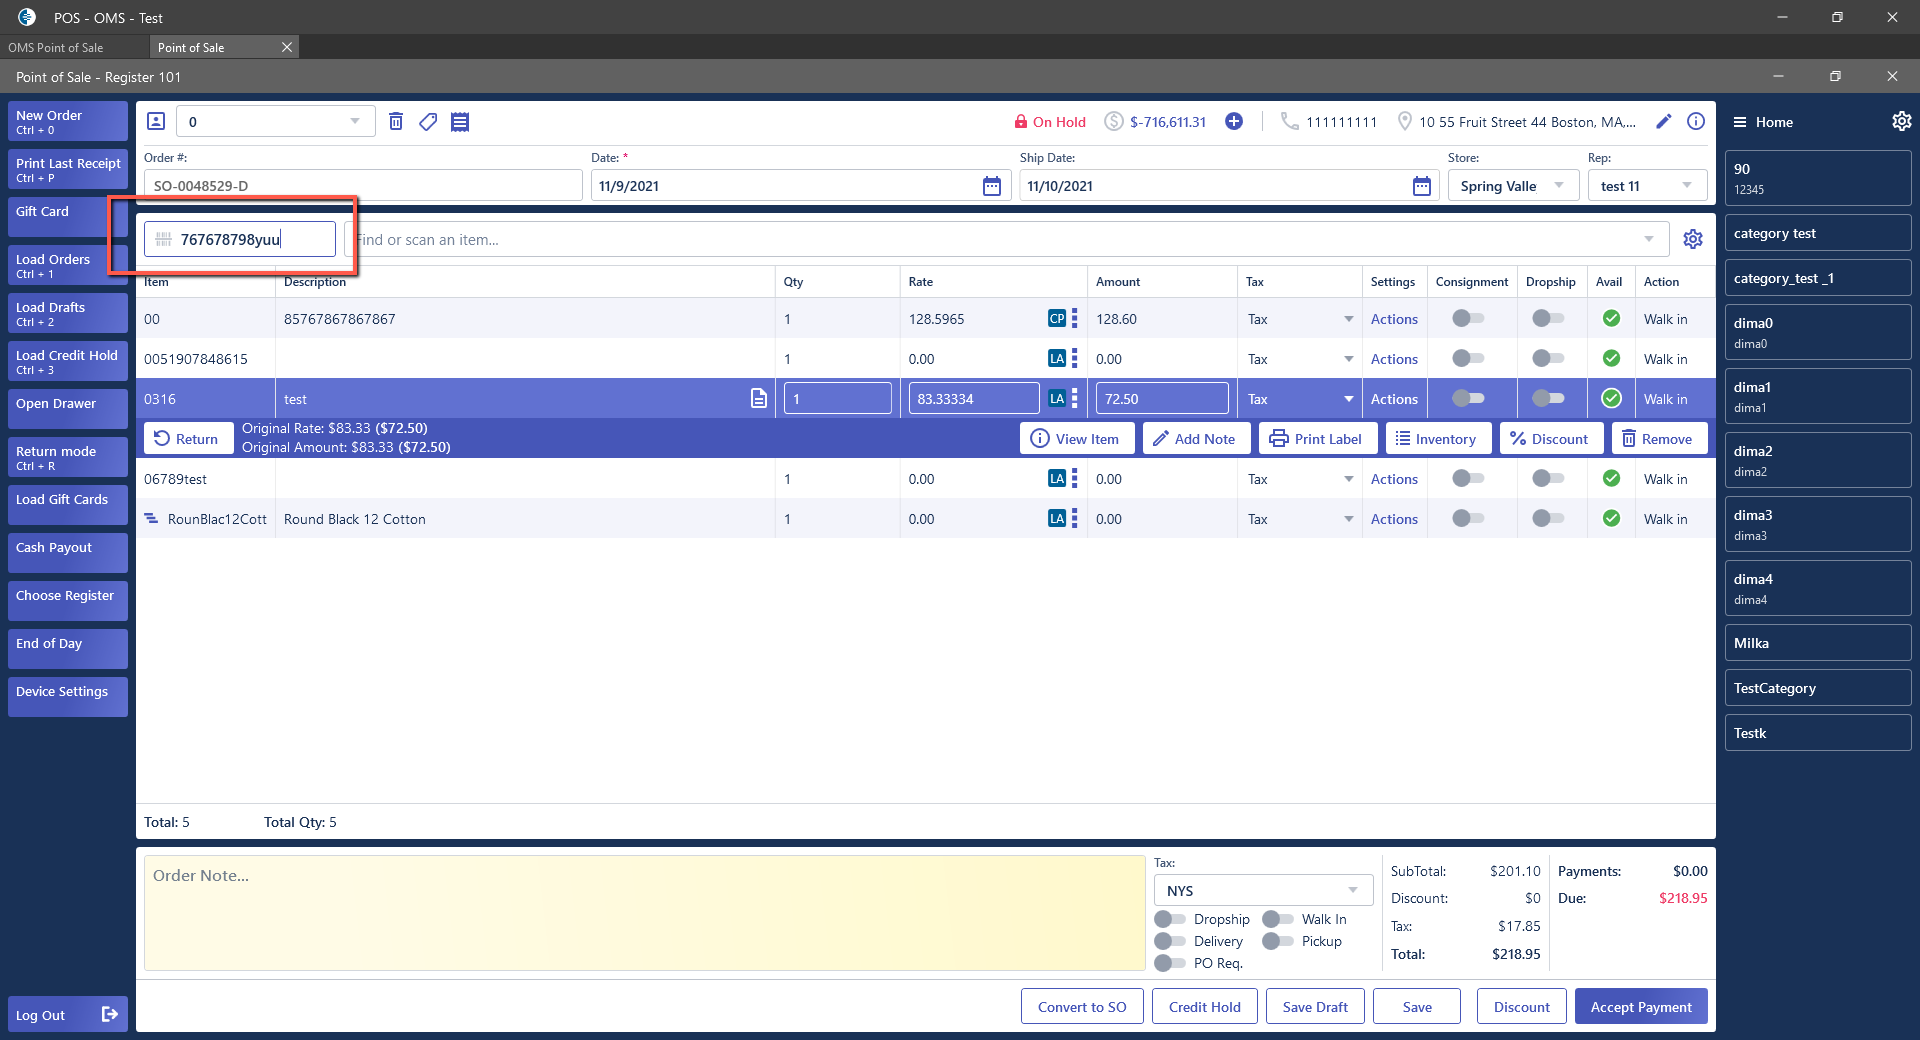Enable the Delivery toggle

1169,941
